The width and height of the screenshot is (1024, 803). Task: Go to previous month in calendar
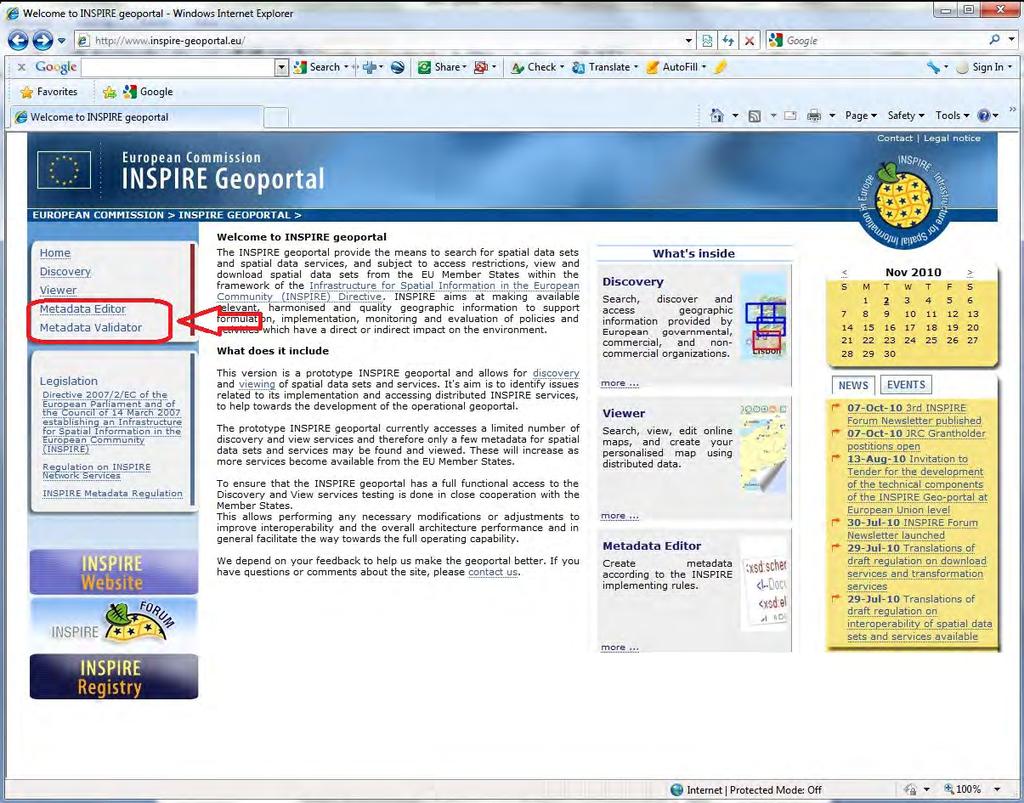point(844,273)
